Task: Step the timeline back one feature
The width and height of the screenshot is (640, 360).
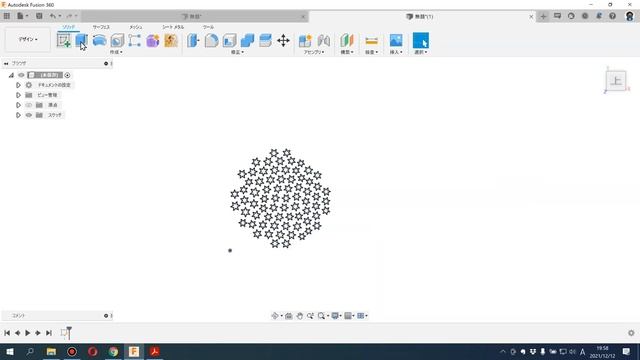Action: 18,333
